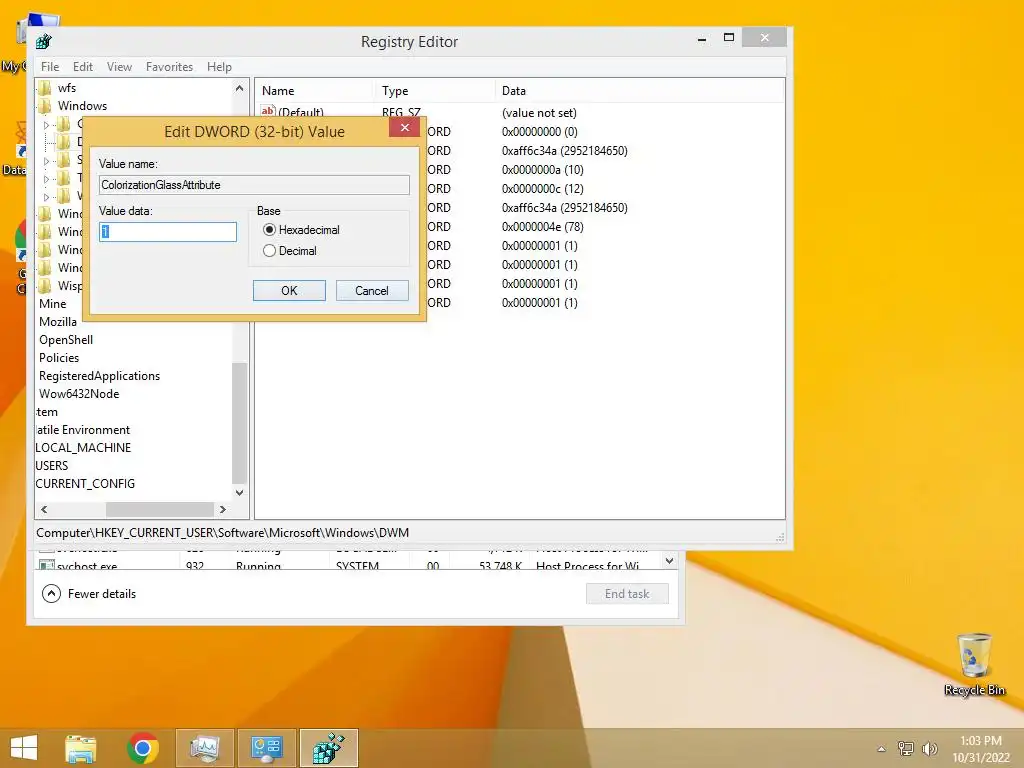The height and width of the screenshot is (768, 1024).
Task: Click the tree horizontal scrollbar thumb
Action: 160,509
